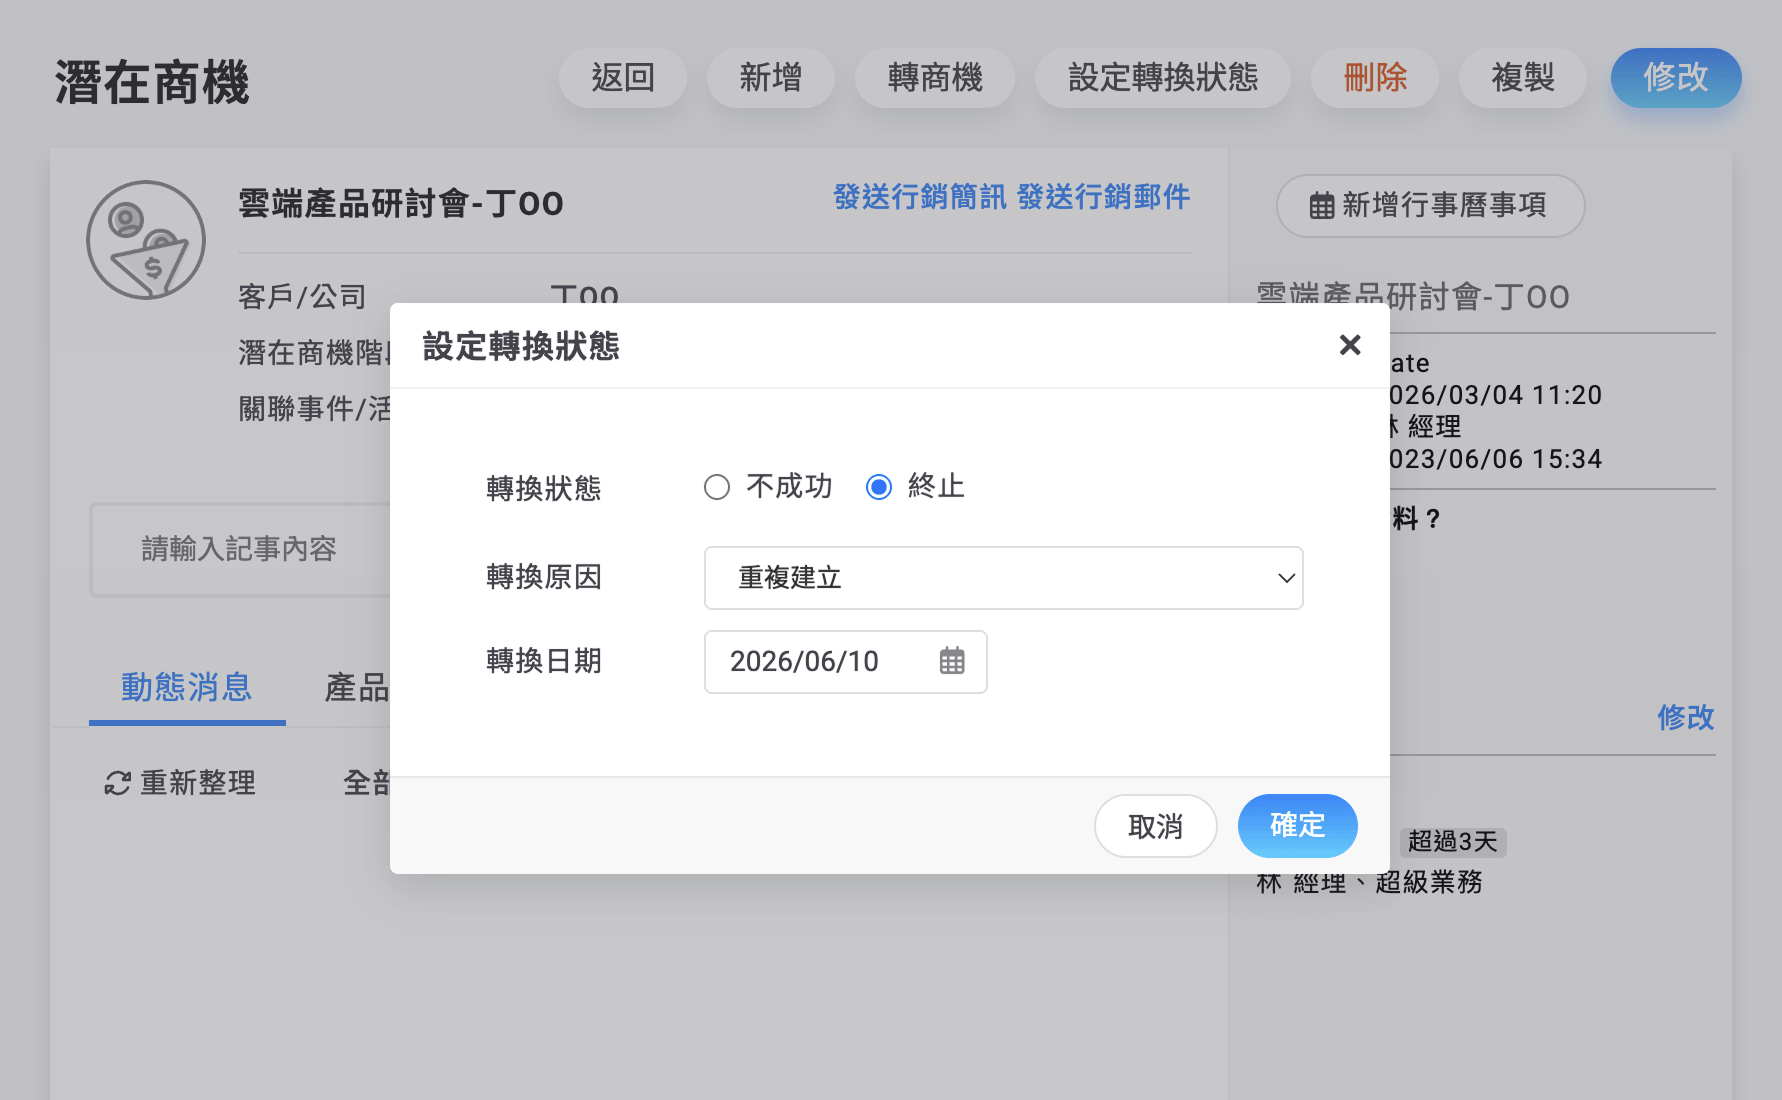Click the calendar icon in 新增行事曆事項
Screen dimensions: 1782x1100
1322,206
